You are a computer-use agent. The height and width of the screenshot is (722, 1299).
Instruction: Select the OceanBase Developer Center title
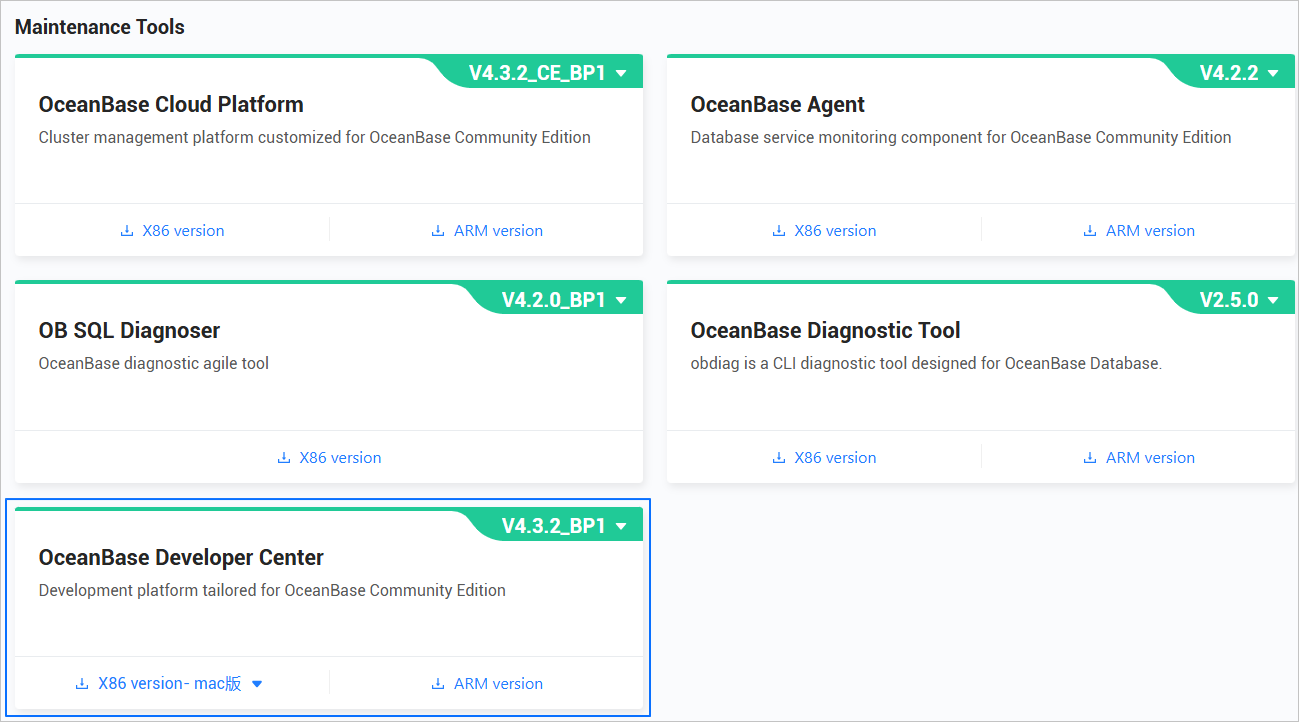click(181, 557)
